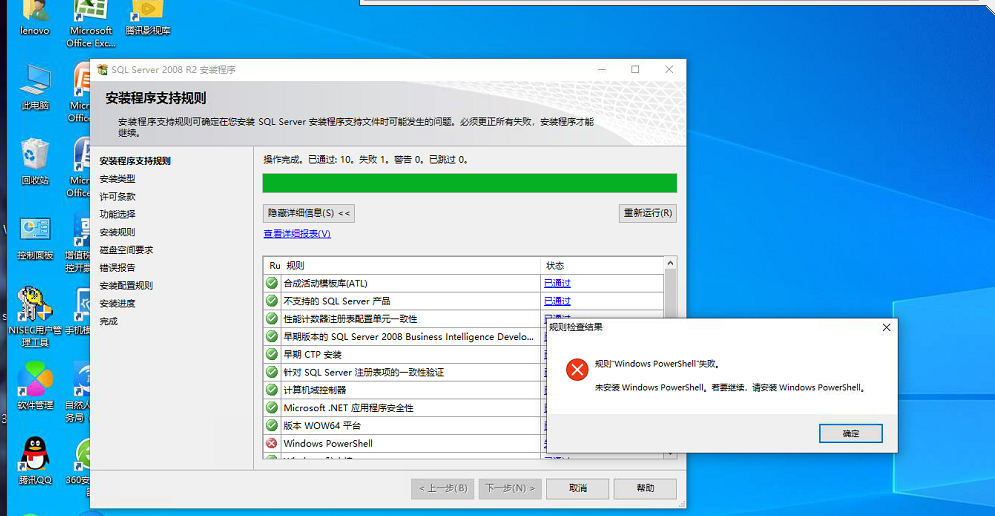Click red failed icon for Windows PowerShell
This screenshot has width=995, height=516.
(272, 443)
